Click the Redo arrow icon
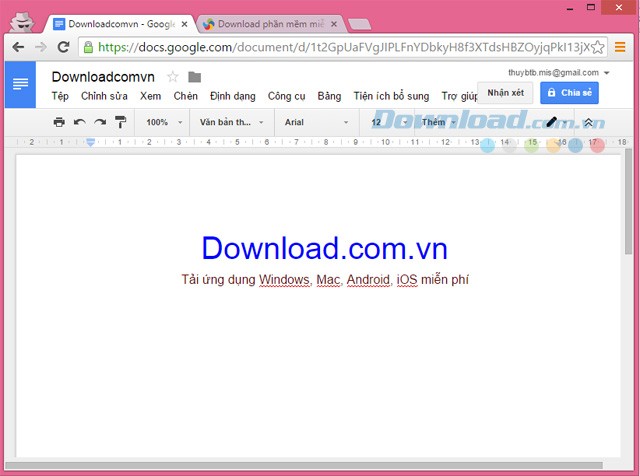Screen dimensions: 640x476 pos(100,122)
